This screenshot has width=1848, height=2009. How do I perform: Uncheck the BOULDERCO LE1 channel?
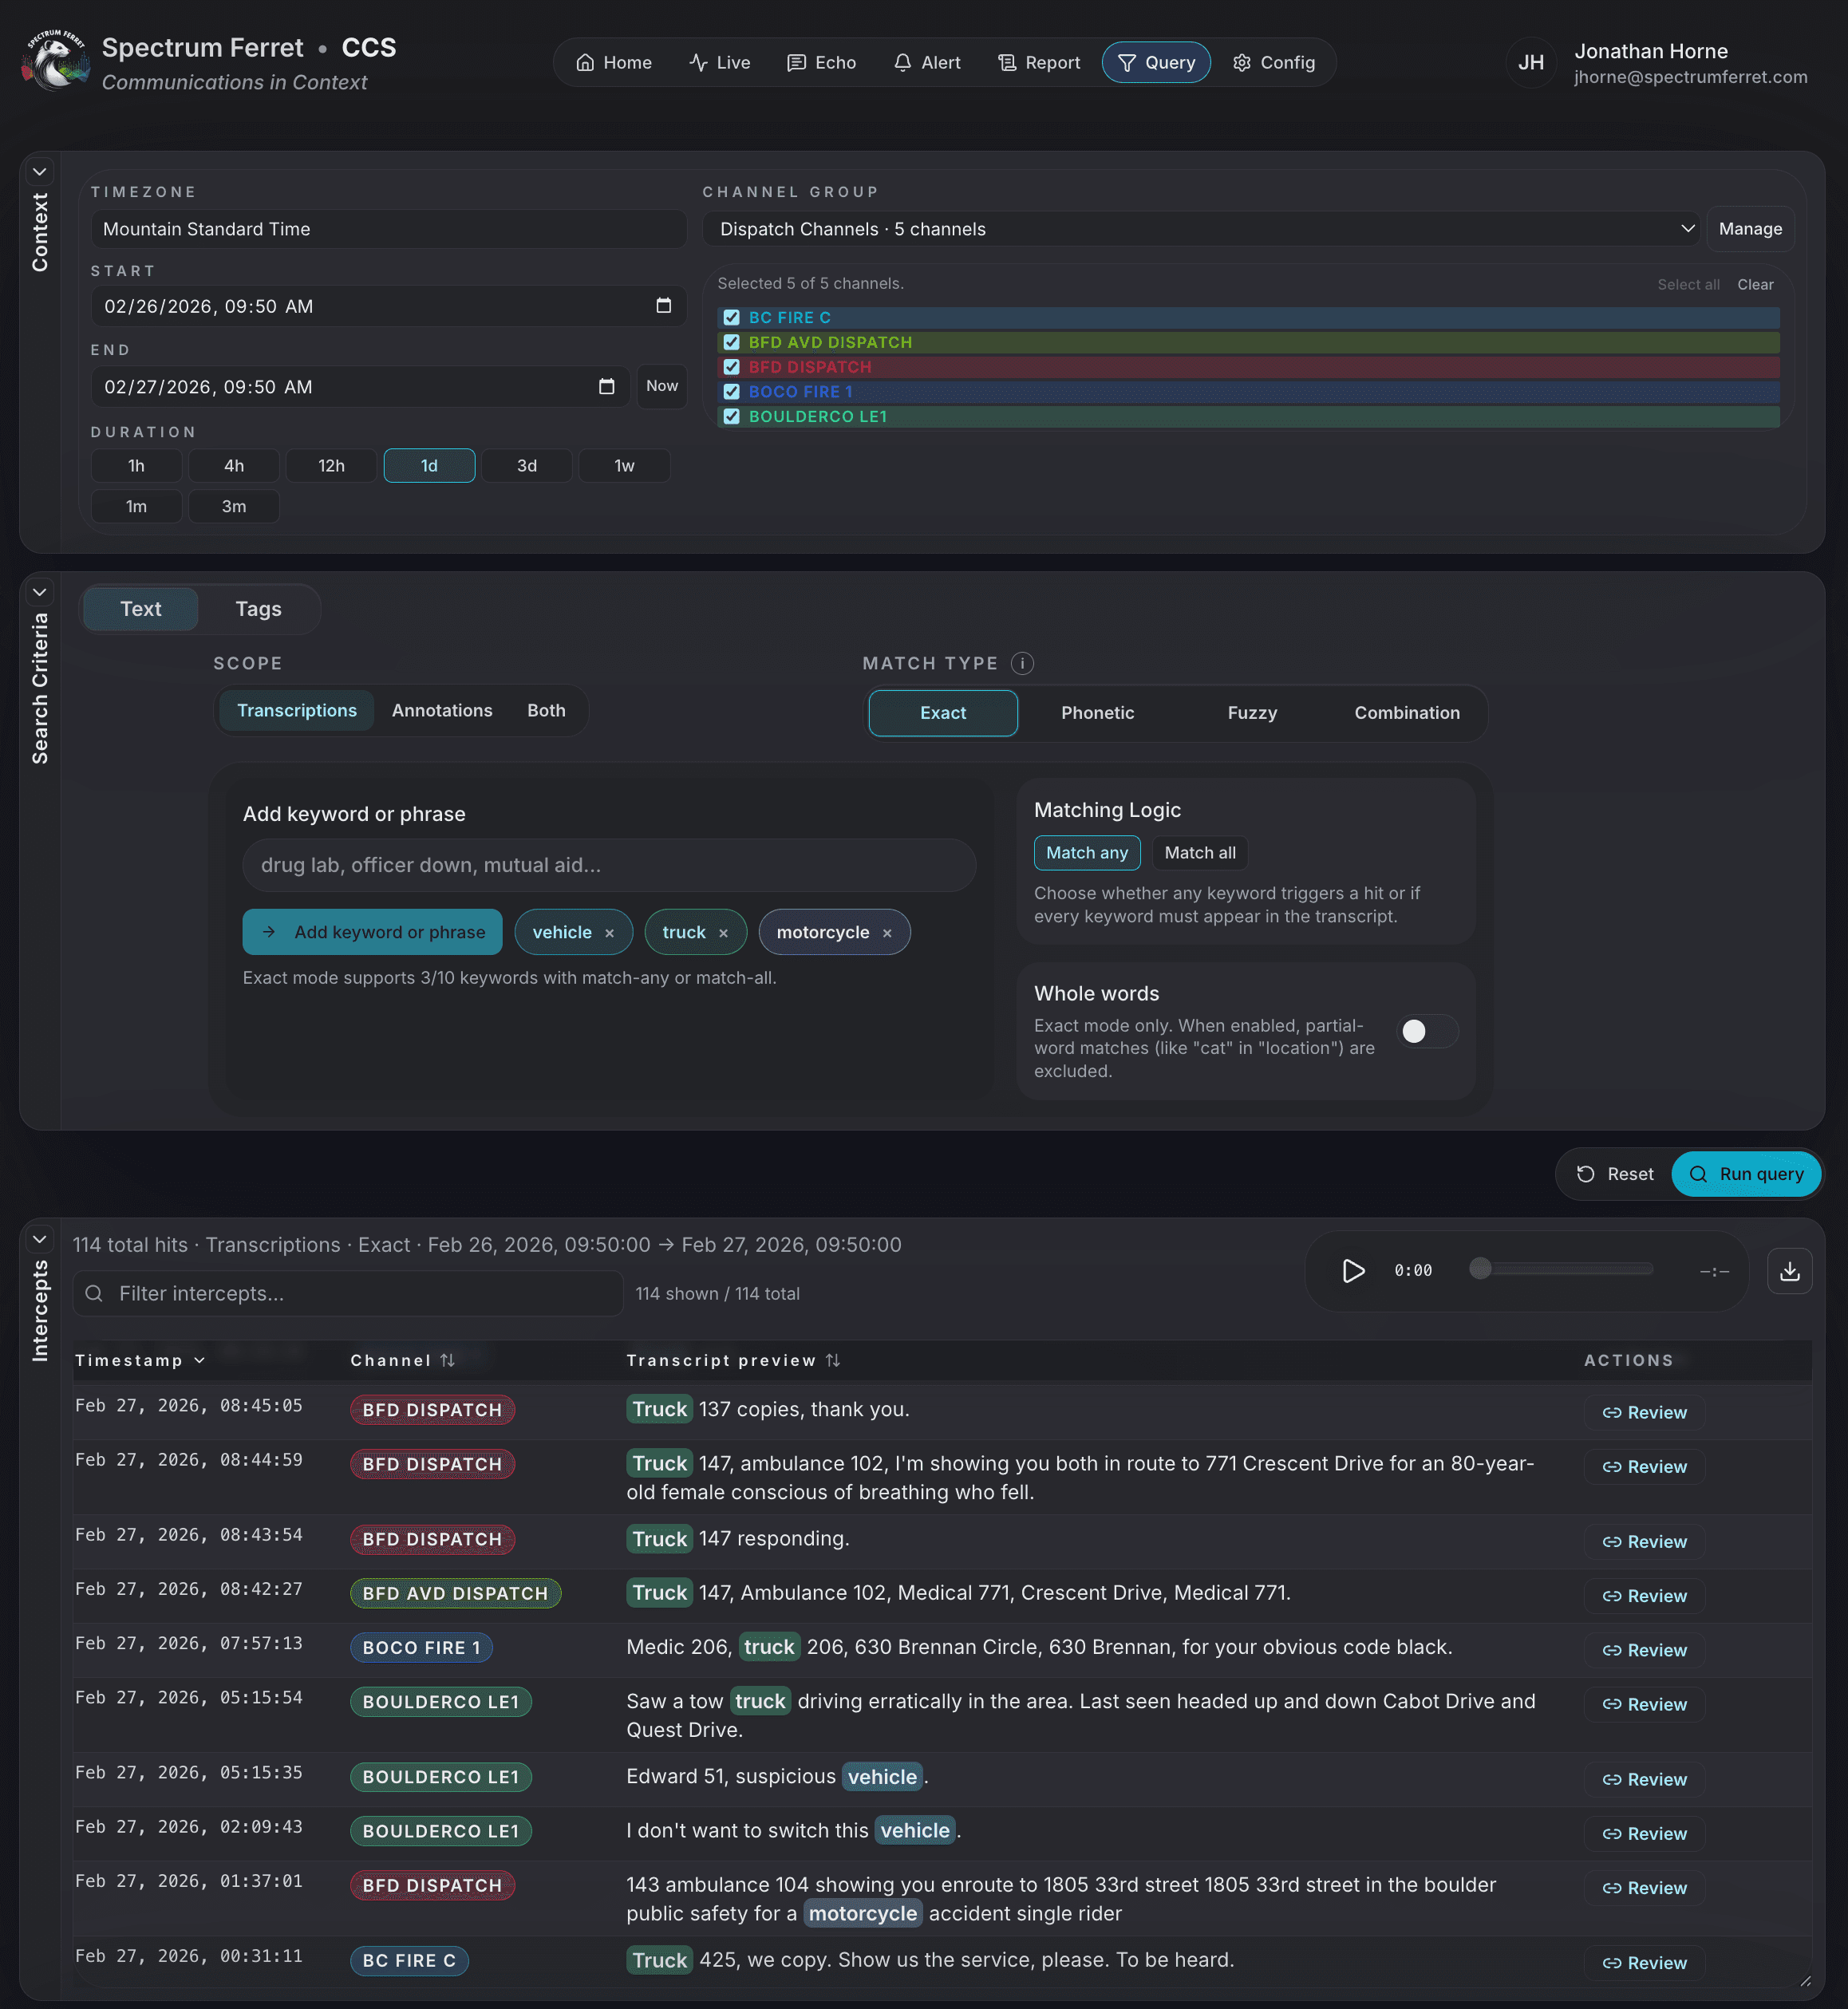point(731,417)
